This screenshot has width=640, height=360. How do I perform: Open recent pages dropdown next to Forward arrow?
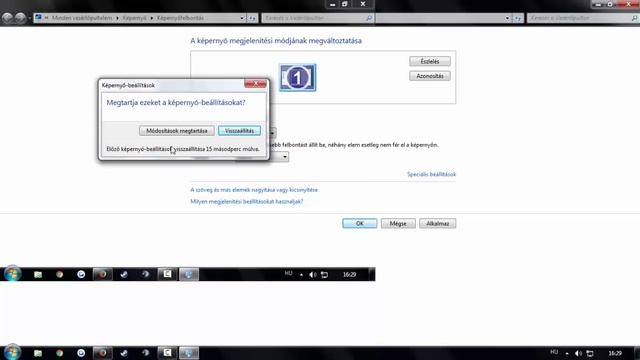29,18
